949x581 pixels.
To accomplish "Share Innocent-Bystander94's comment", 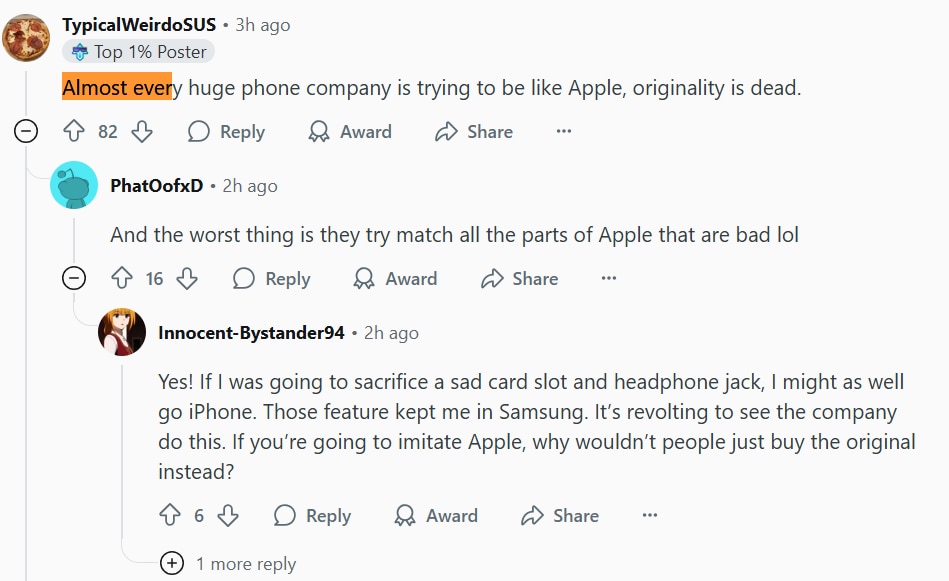I will click(560, 515).
